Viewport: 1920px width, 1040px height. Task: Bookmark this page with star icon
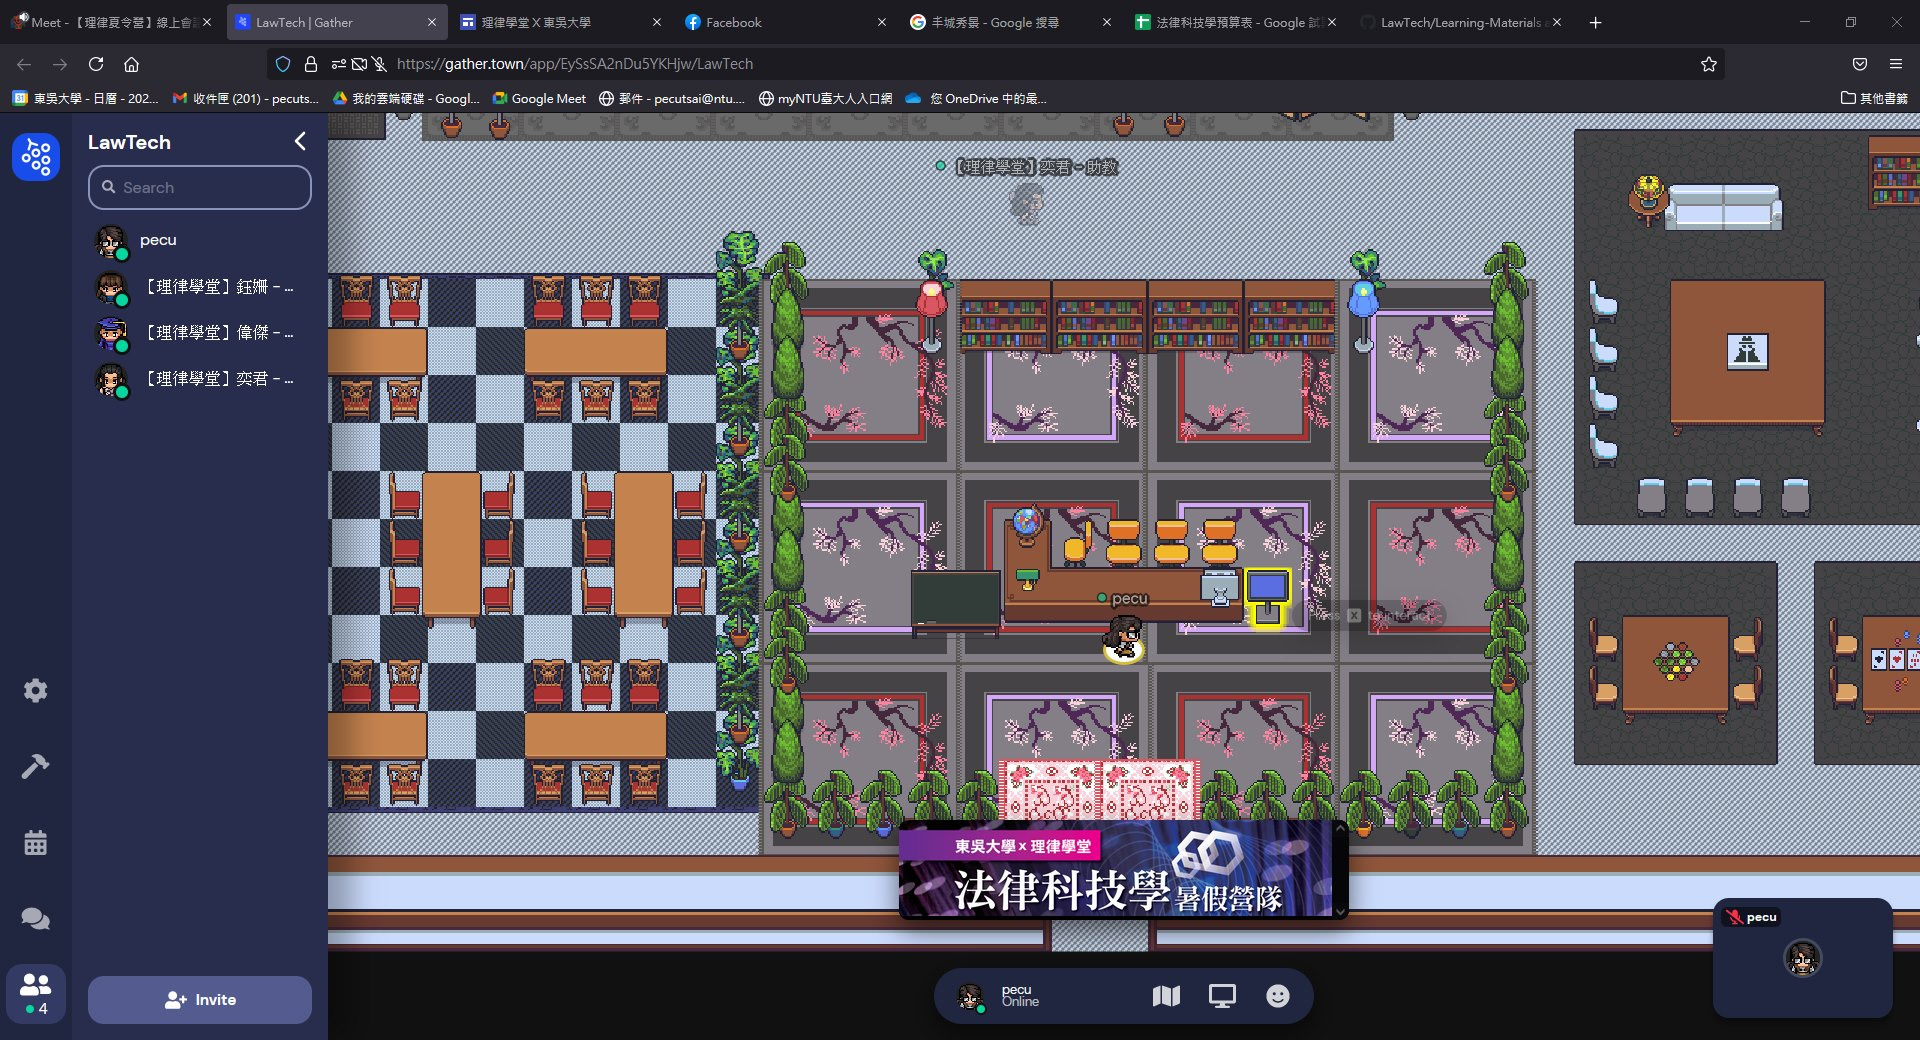tap(1709, 64)
